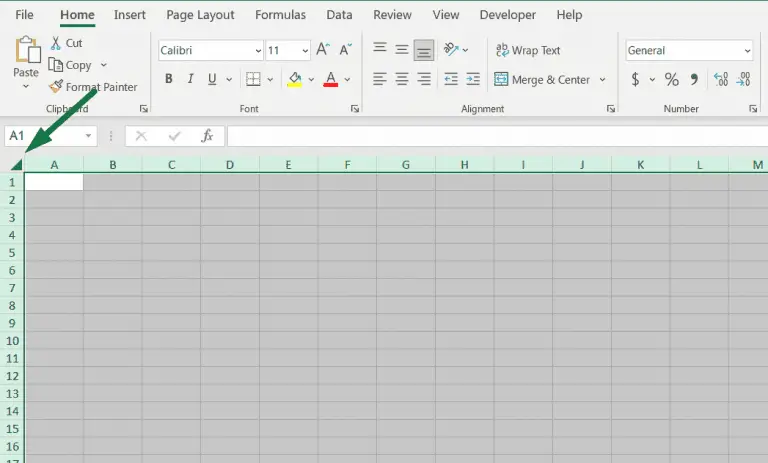768x463 pixels.
Task: Expand fill color palette arrow
Action: [x=311, y=79]
